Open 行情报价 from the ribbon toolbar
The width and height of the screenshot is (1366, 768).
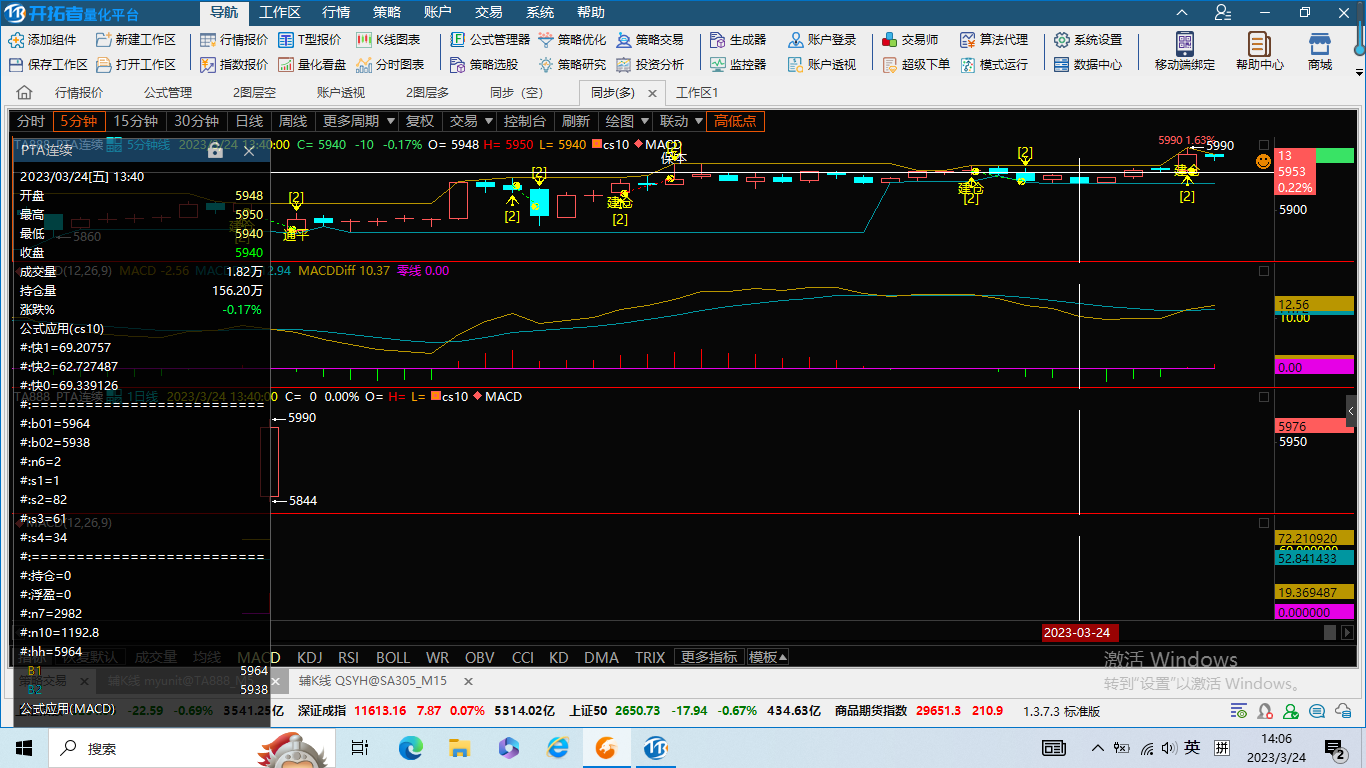pos(234,40)
